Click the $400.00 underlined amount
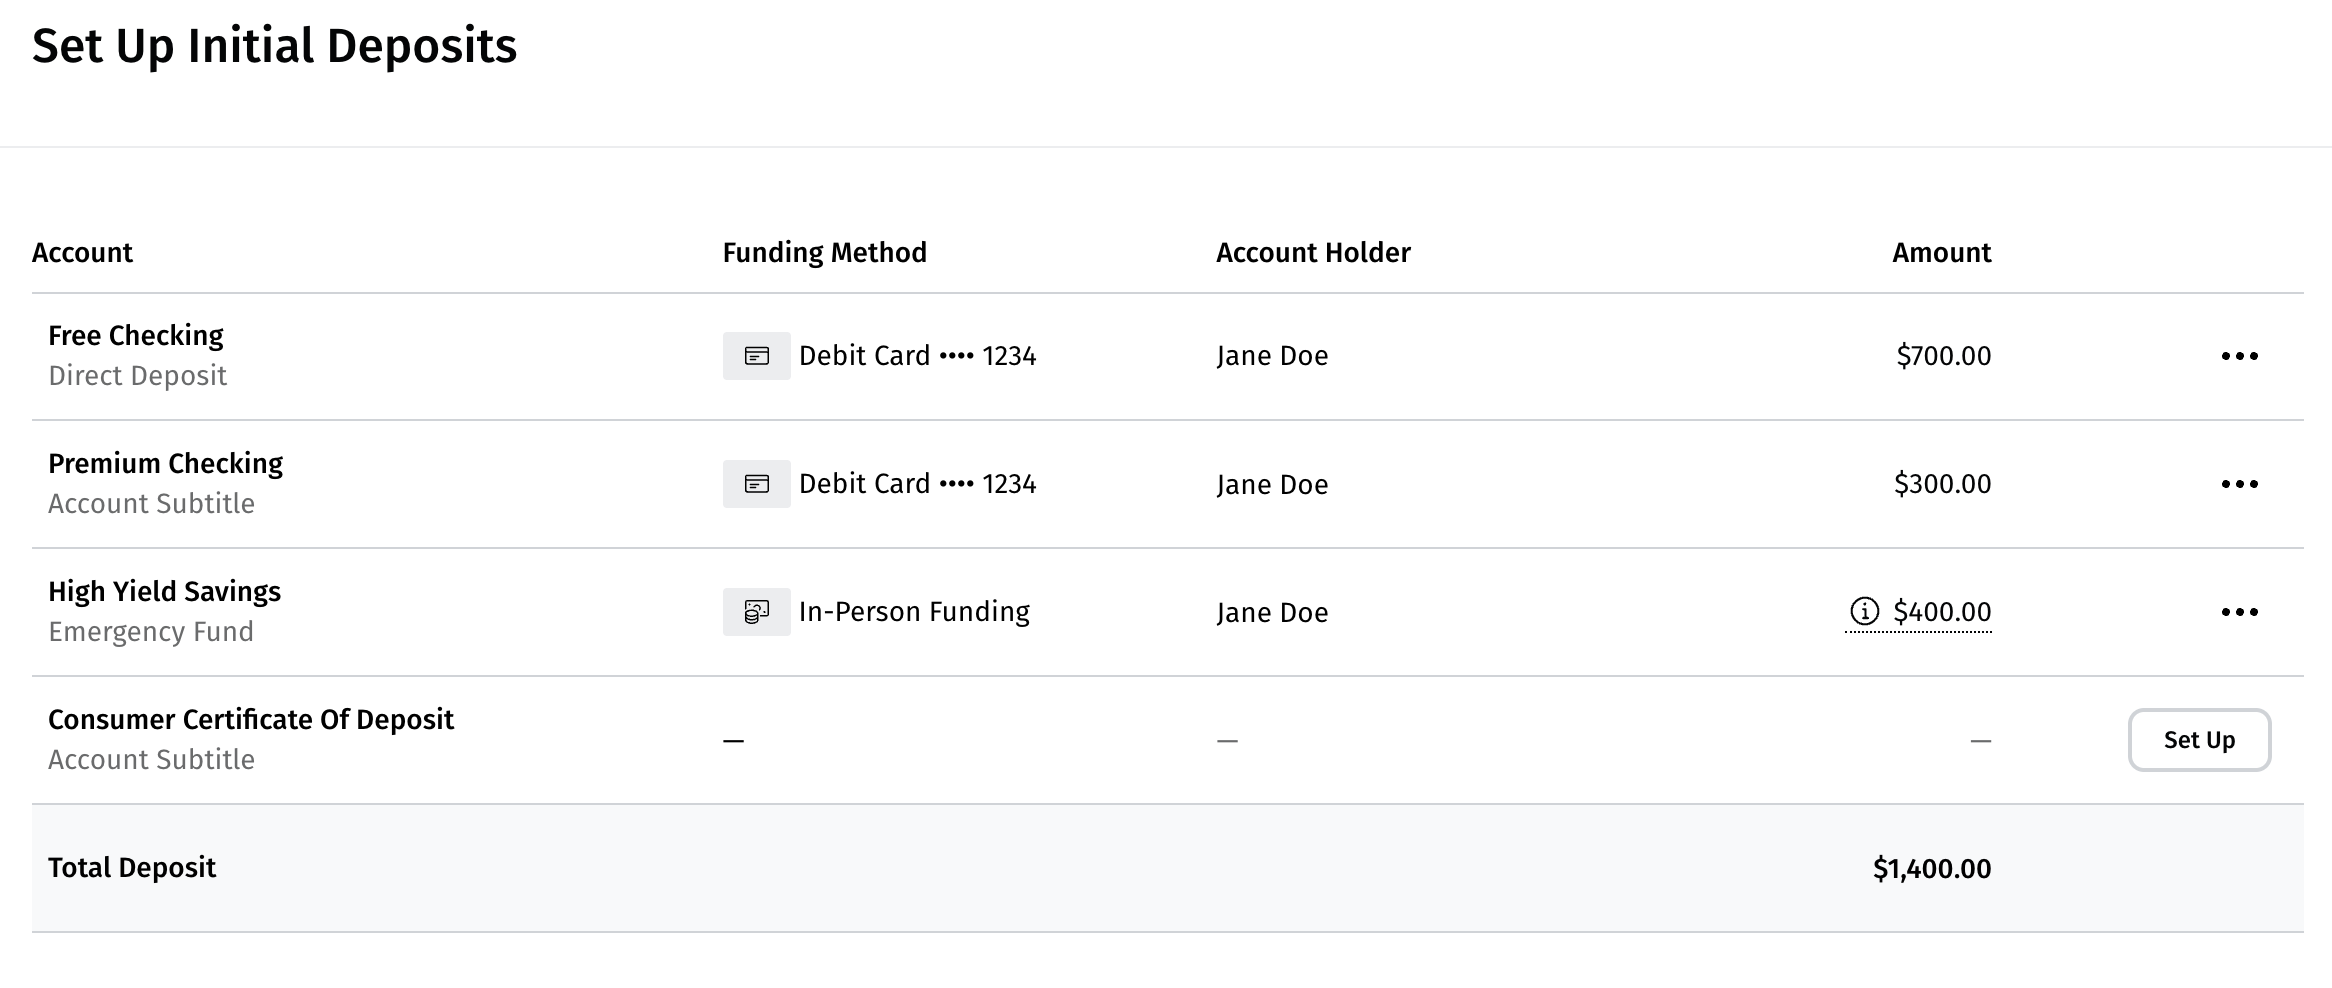 click(1942, 612)
